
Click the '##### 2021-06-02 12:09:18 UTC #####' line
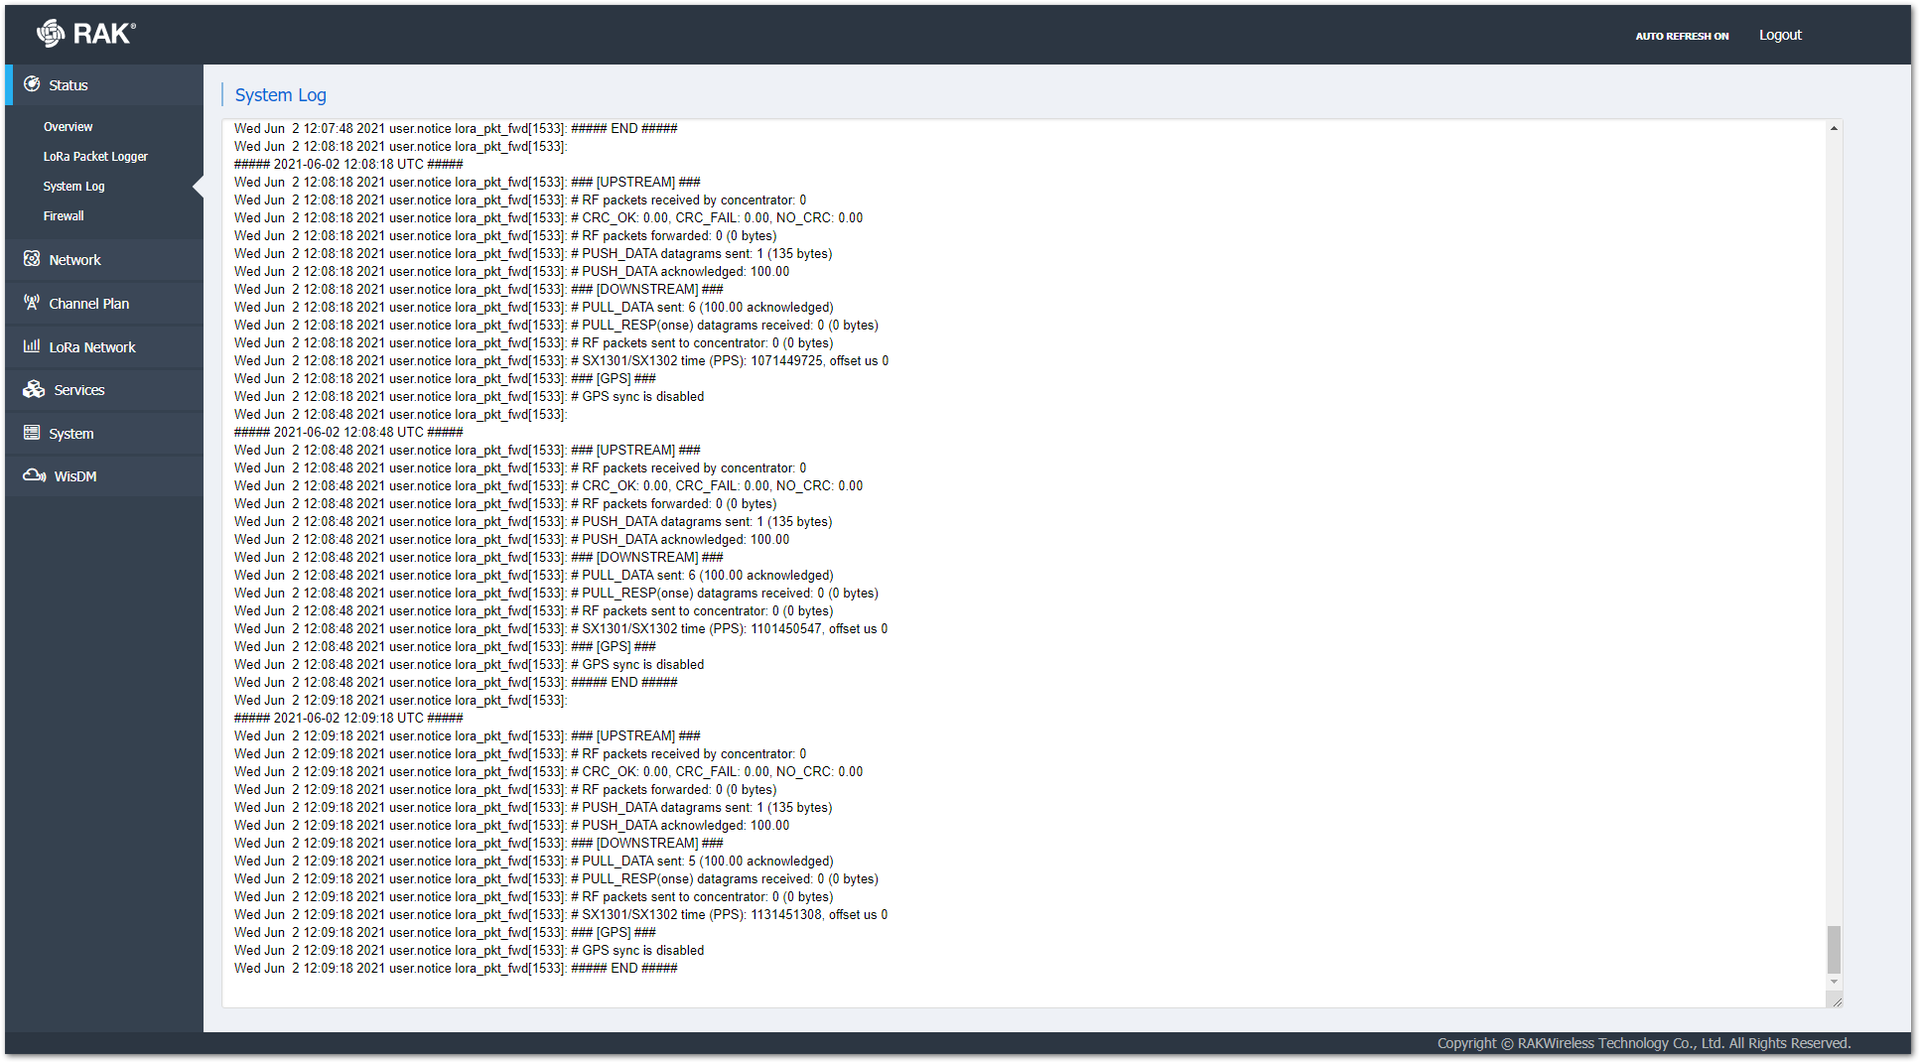point(348,718)
